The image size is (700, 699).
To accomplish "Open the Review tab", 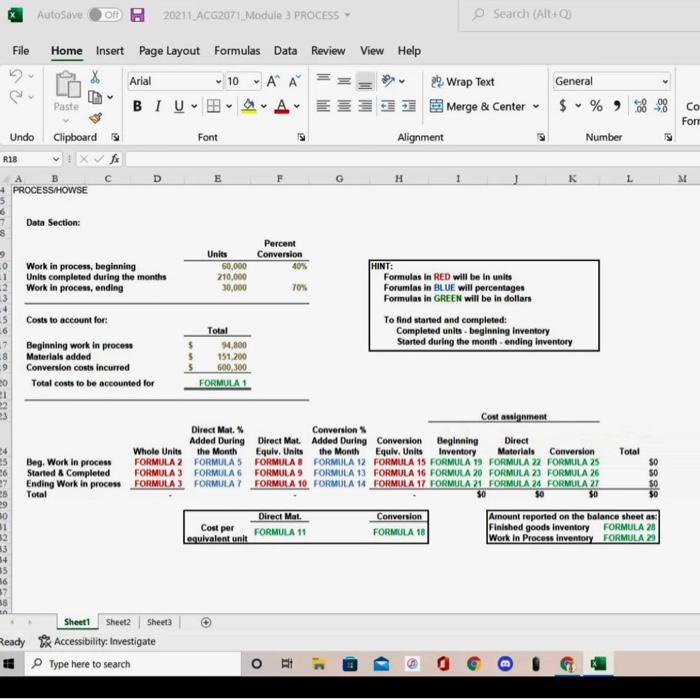I will click(328, 51).
